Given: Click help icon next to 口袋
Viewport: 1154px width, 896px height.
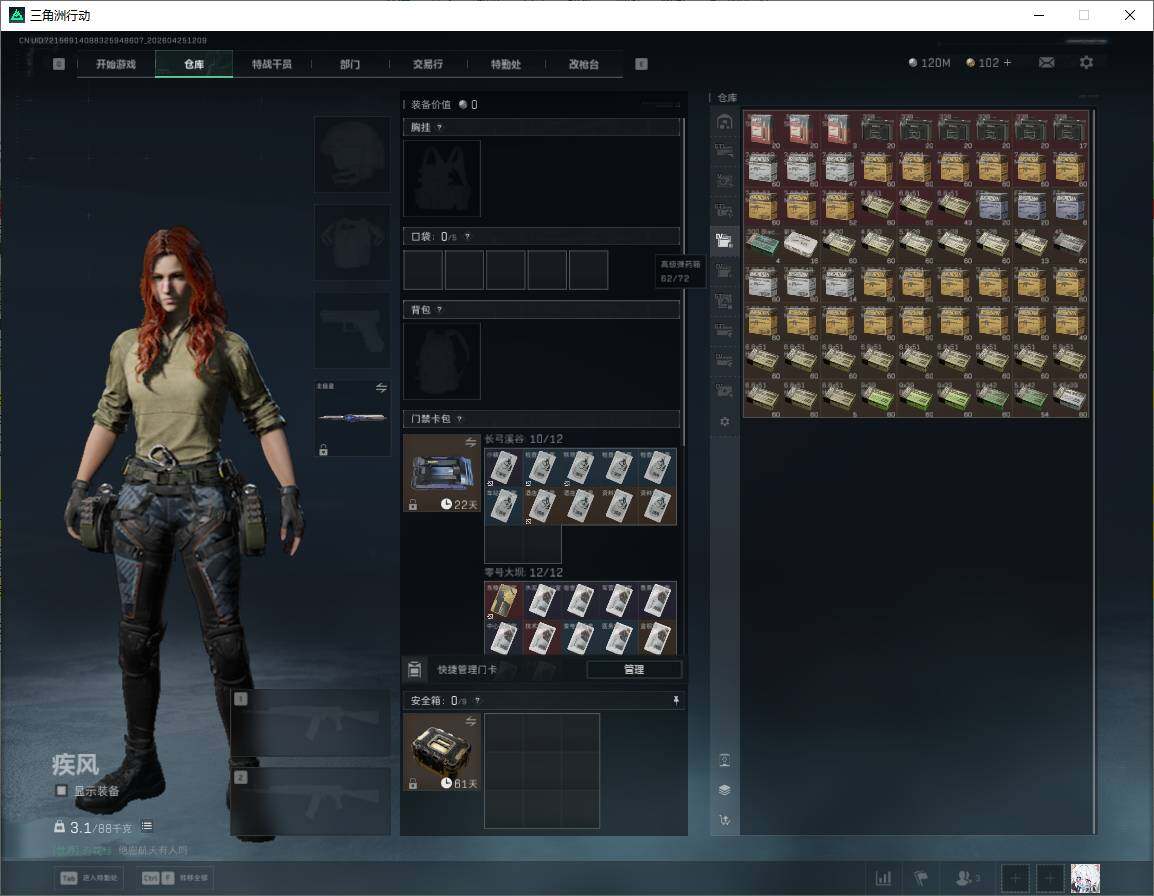Looking at the screenshot, I should click(467, 237).
